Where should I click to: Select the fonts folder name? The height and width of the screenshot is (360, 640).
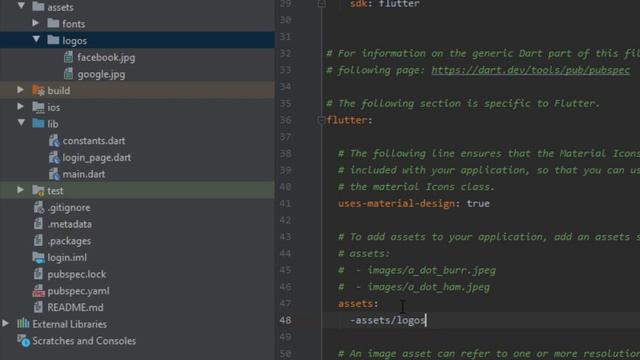click(x=74, y=24)
